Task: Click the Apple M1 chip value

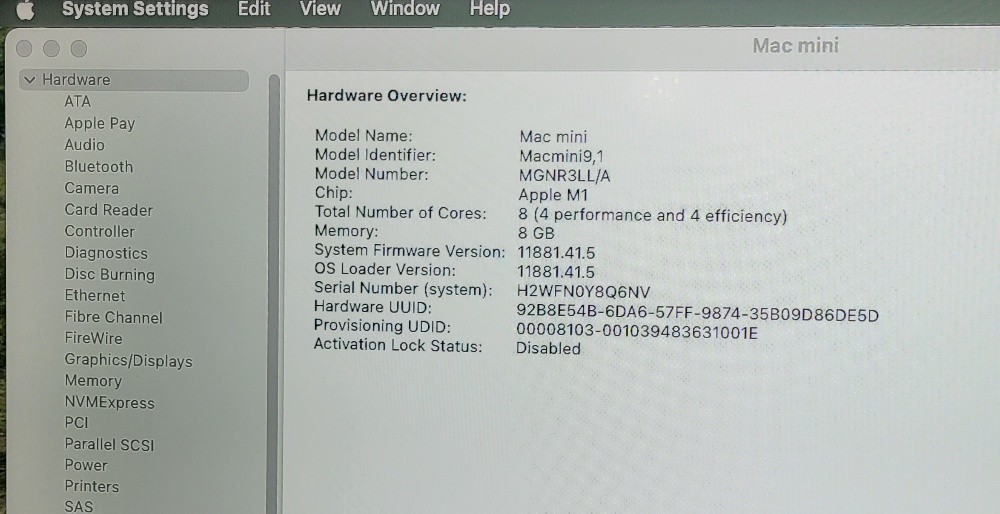Action: coord(553,195)
